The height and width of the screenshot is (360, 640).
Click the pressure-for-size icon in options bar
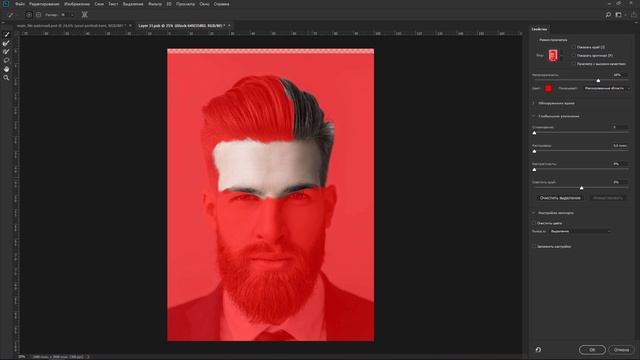point(84,15)
